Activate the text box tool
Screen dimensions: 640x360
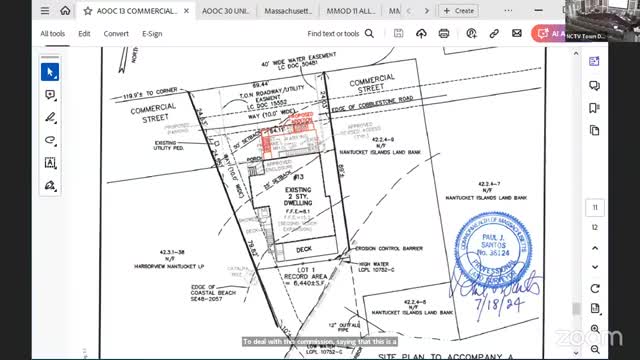click(x=50, y=163)
